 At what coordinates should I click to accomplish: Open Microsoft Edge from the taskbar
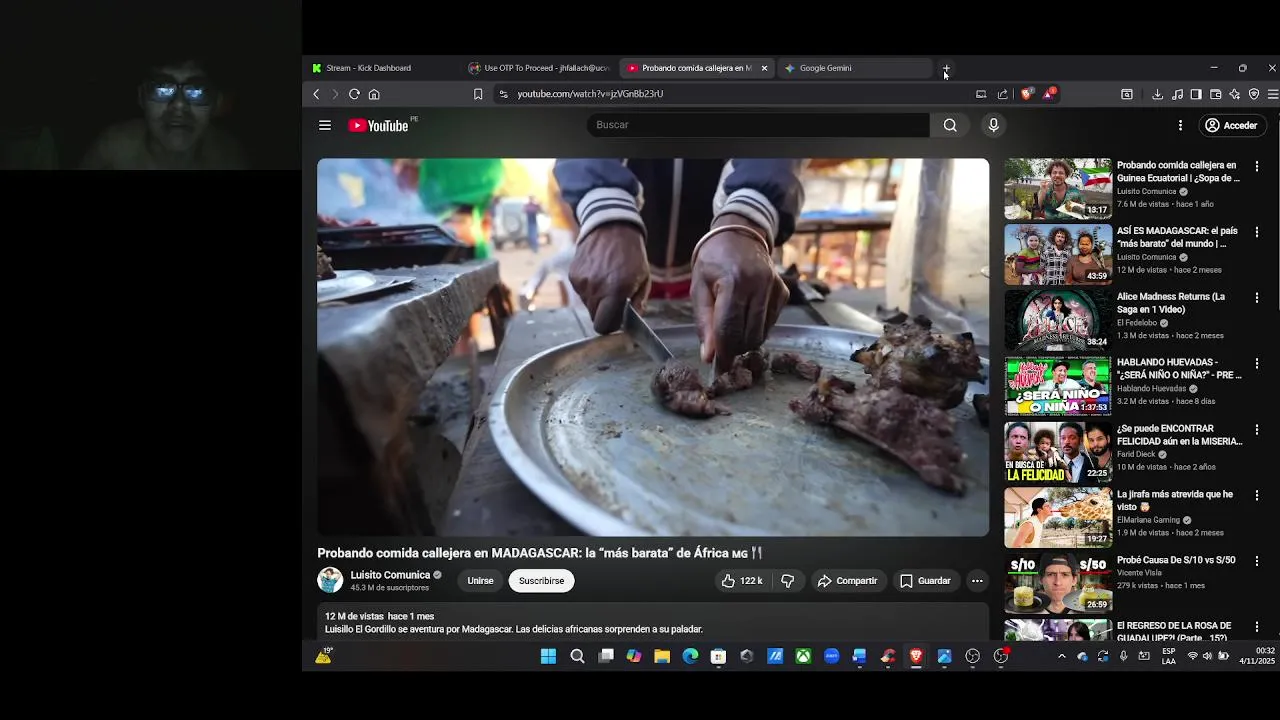[690, 656]
